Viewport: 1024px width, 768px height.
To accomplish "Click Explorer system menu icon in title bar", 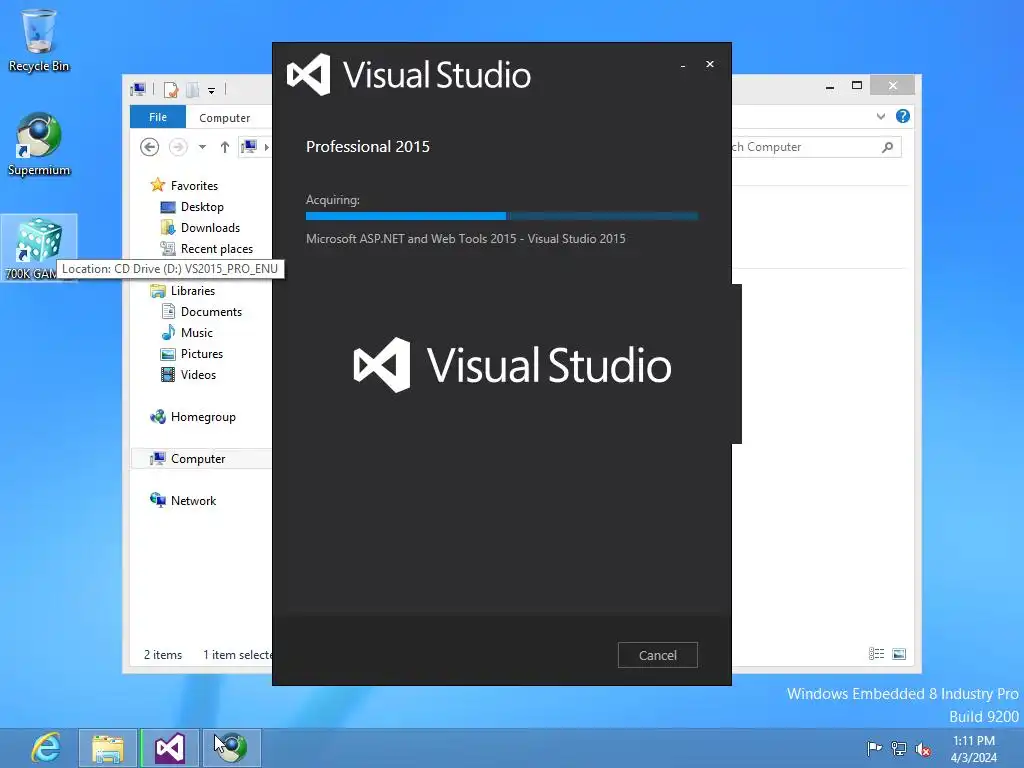I will [138, 89].
